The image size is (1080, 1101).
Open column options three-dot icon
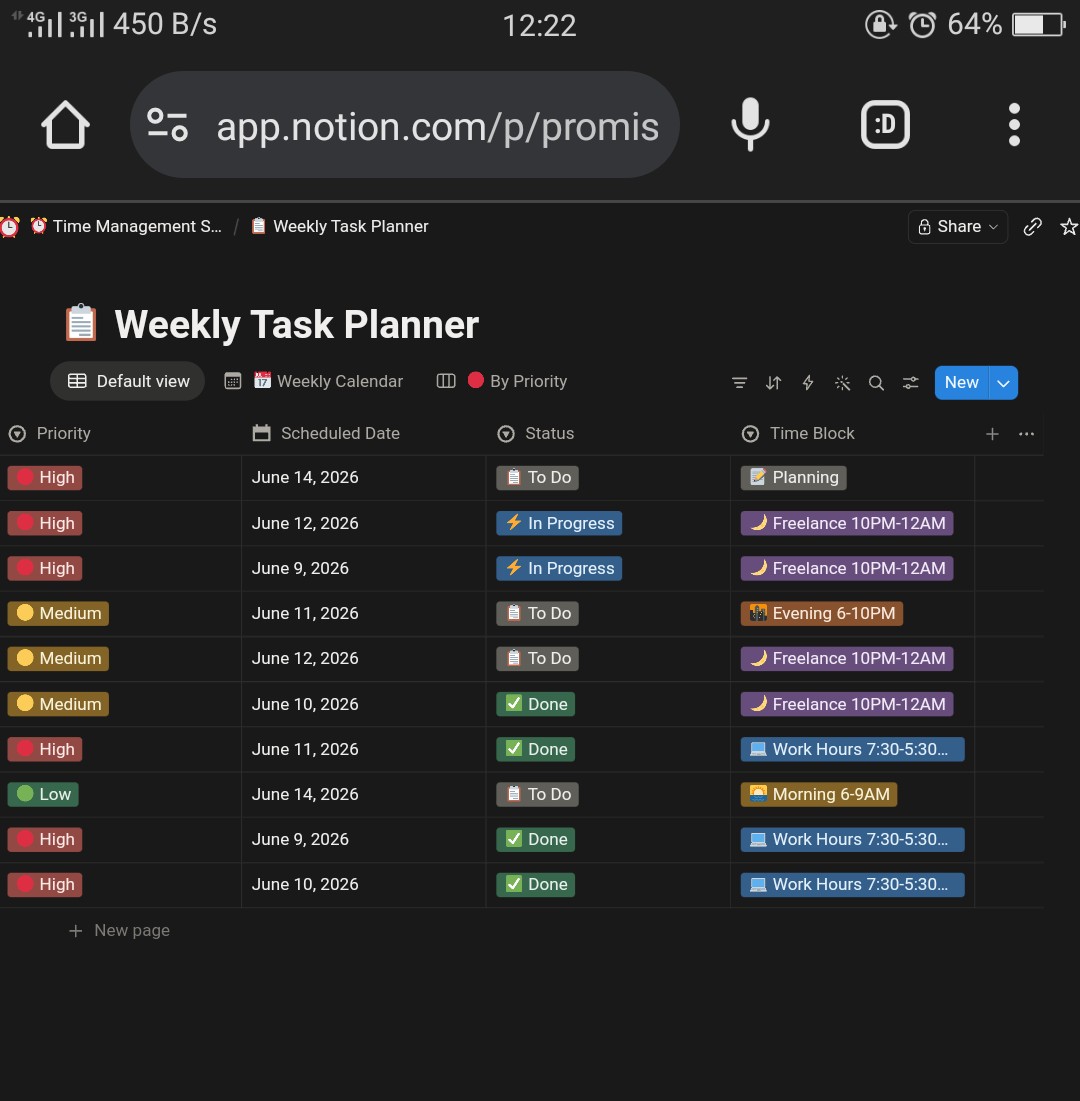coord(1026,434)
